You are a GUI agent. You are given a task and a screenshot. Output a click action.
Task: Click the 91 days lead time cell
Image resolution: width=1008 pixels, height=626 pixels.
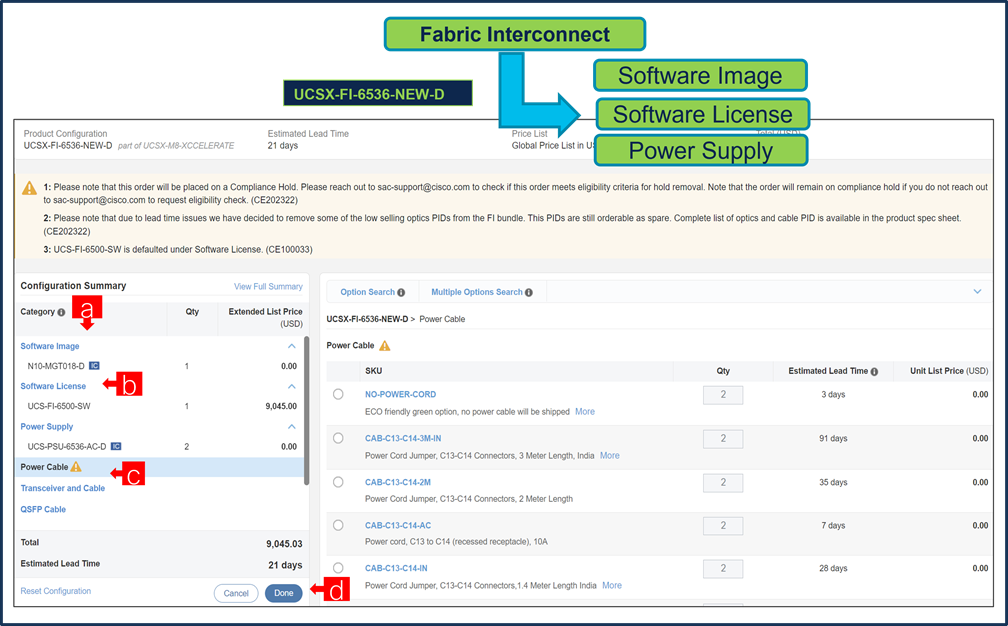tap(833, 438)
